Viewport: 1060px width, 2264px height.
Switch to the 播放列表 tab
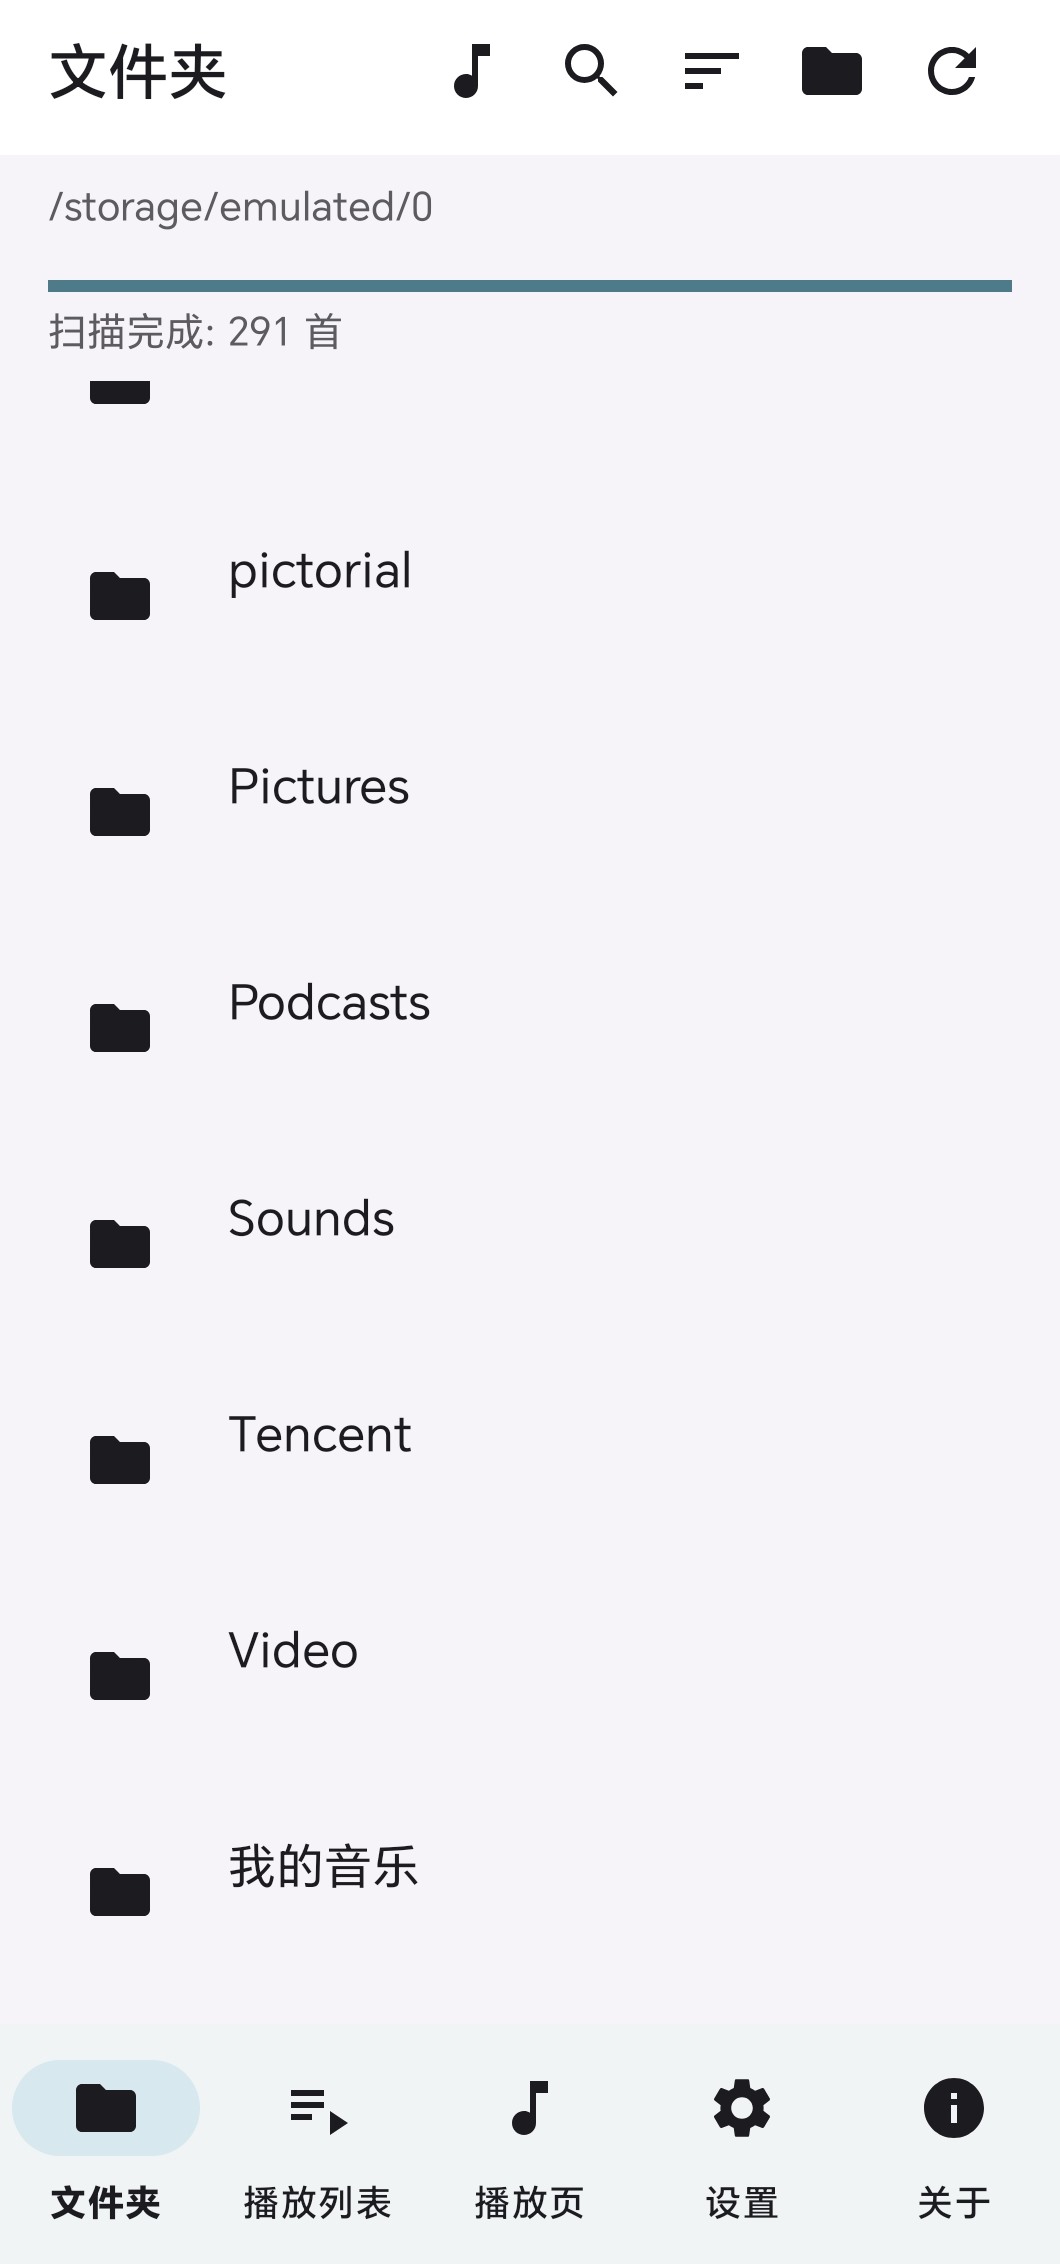tap(318, 2144)
